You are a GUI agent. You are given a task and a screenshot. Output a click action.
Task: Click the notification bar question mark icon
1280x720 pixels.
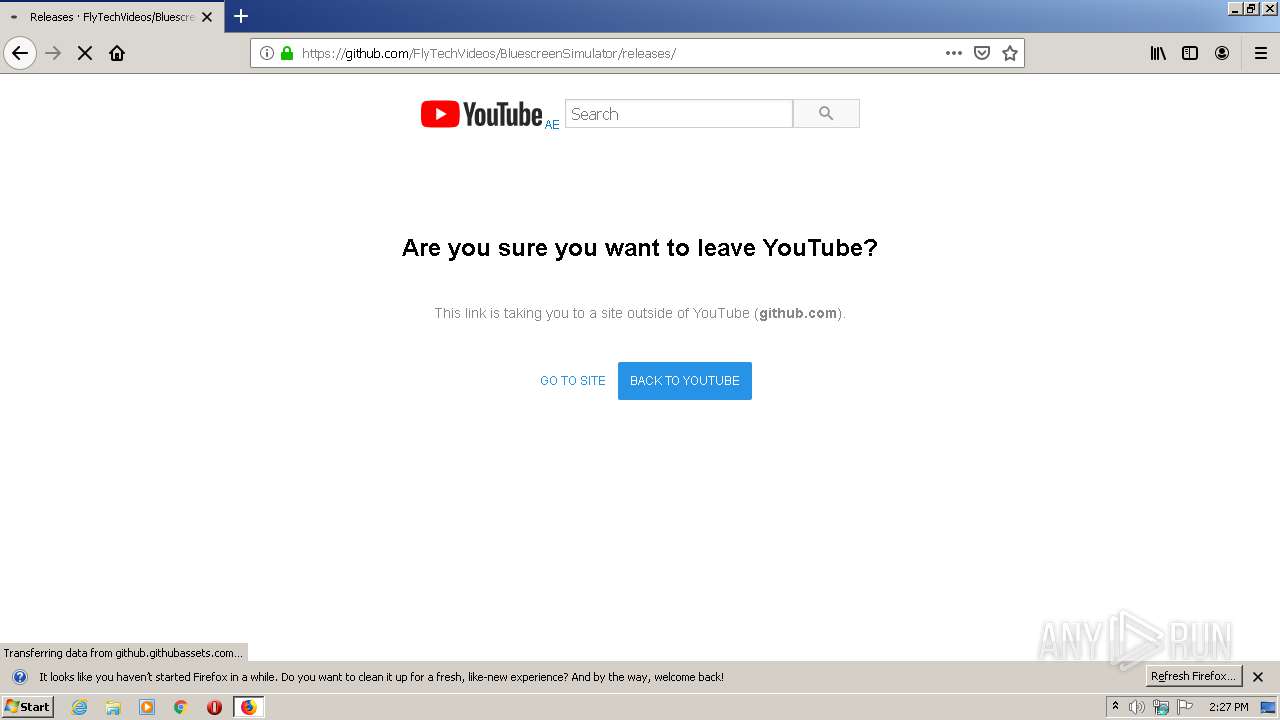[x=19, y=677]
